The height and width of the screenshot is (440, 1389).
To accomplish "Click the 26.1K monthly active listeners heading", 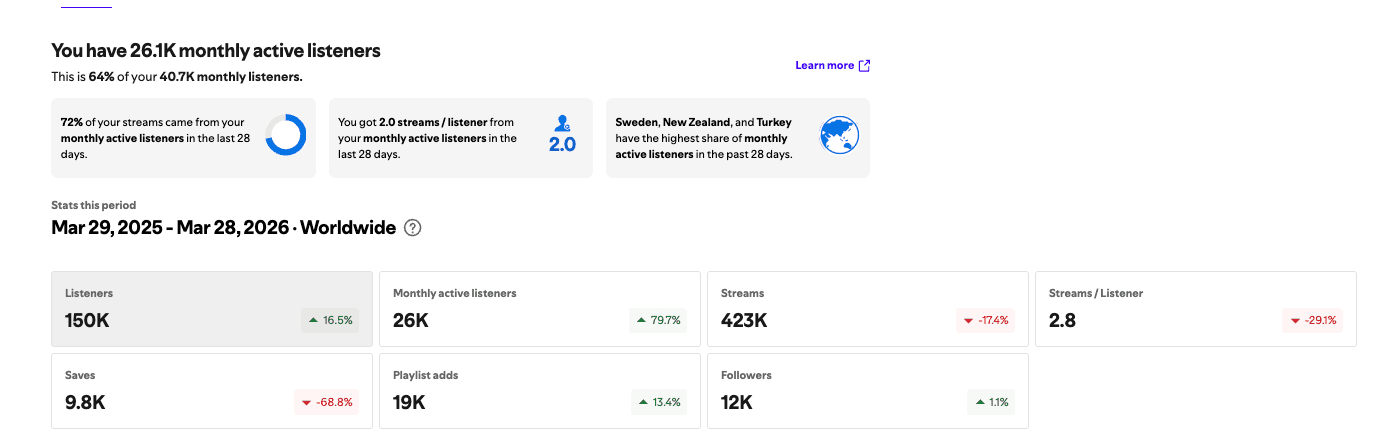I will (216, 50).
